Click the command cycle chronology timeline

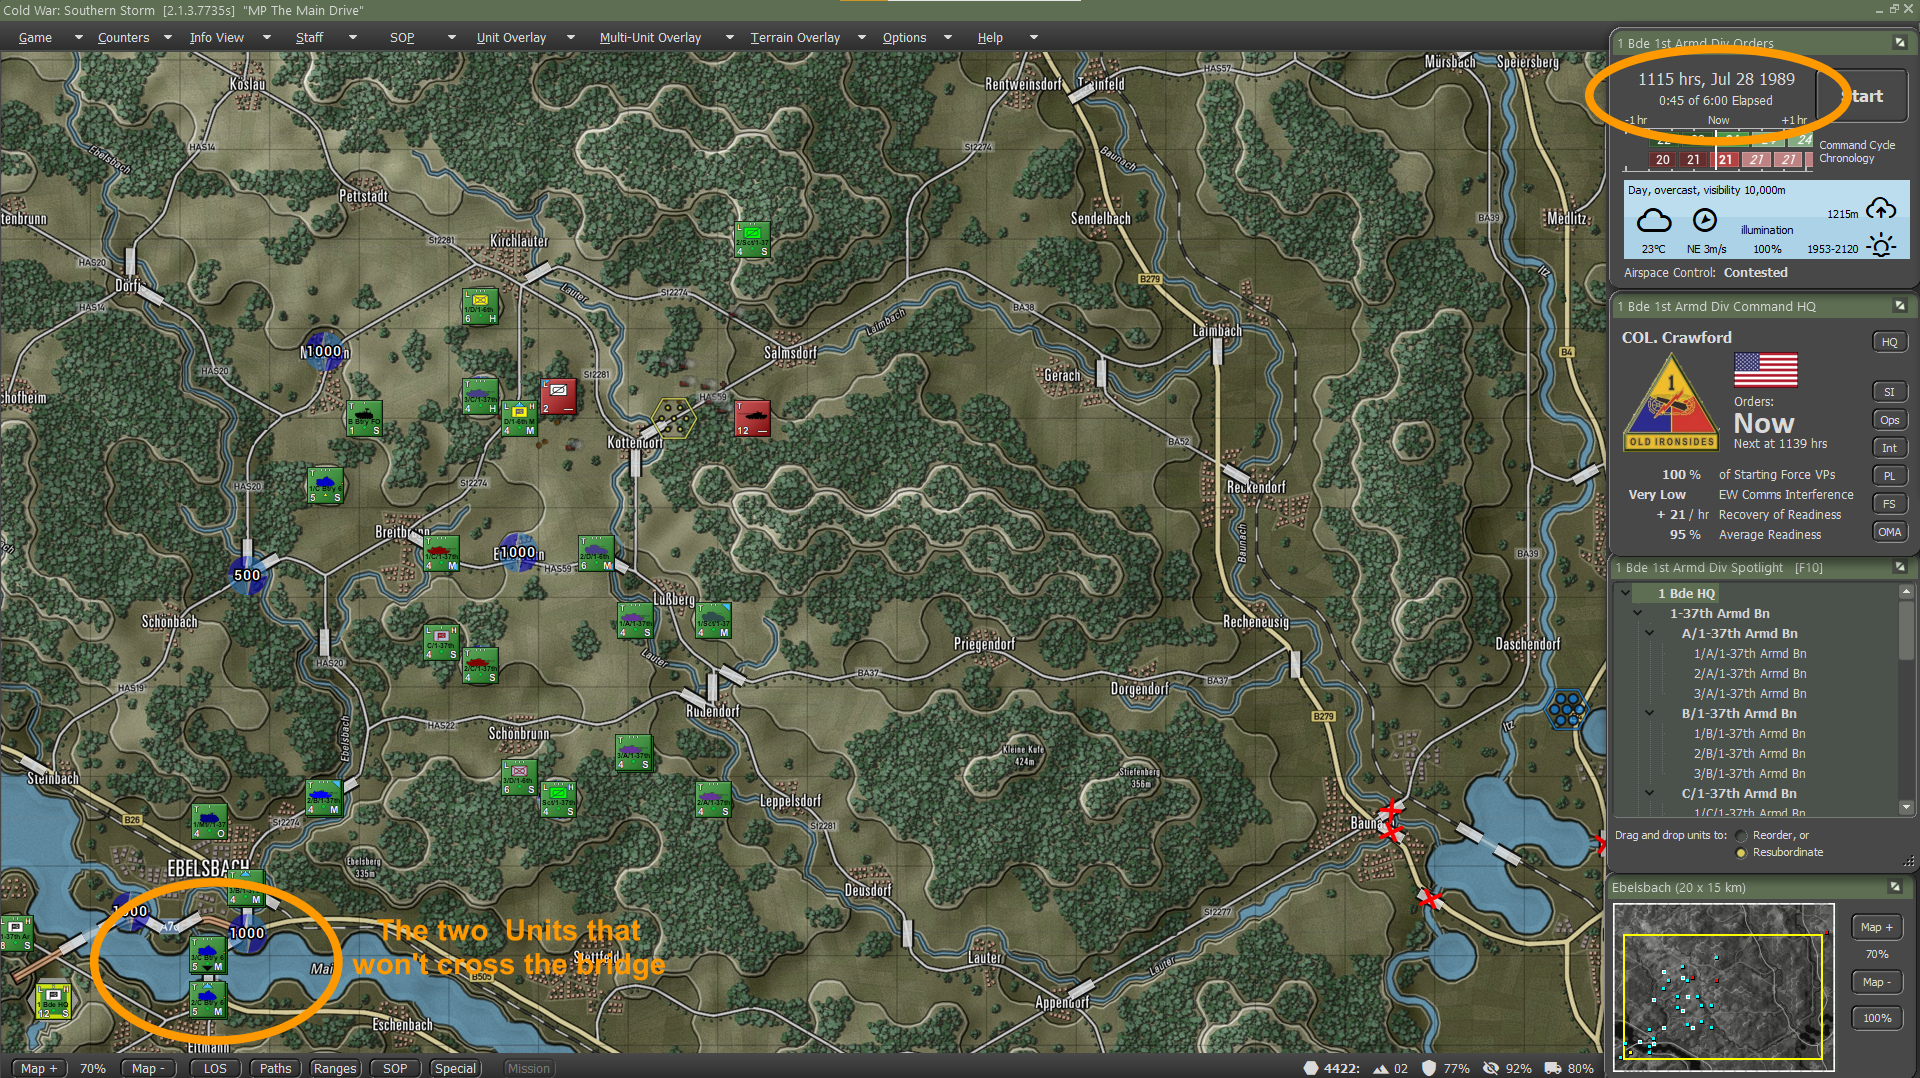(1717, 149)
